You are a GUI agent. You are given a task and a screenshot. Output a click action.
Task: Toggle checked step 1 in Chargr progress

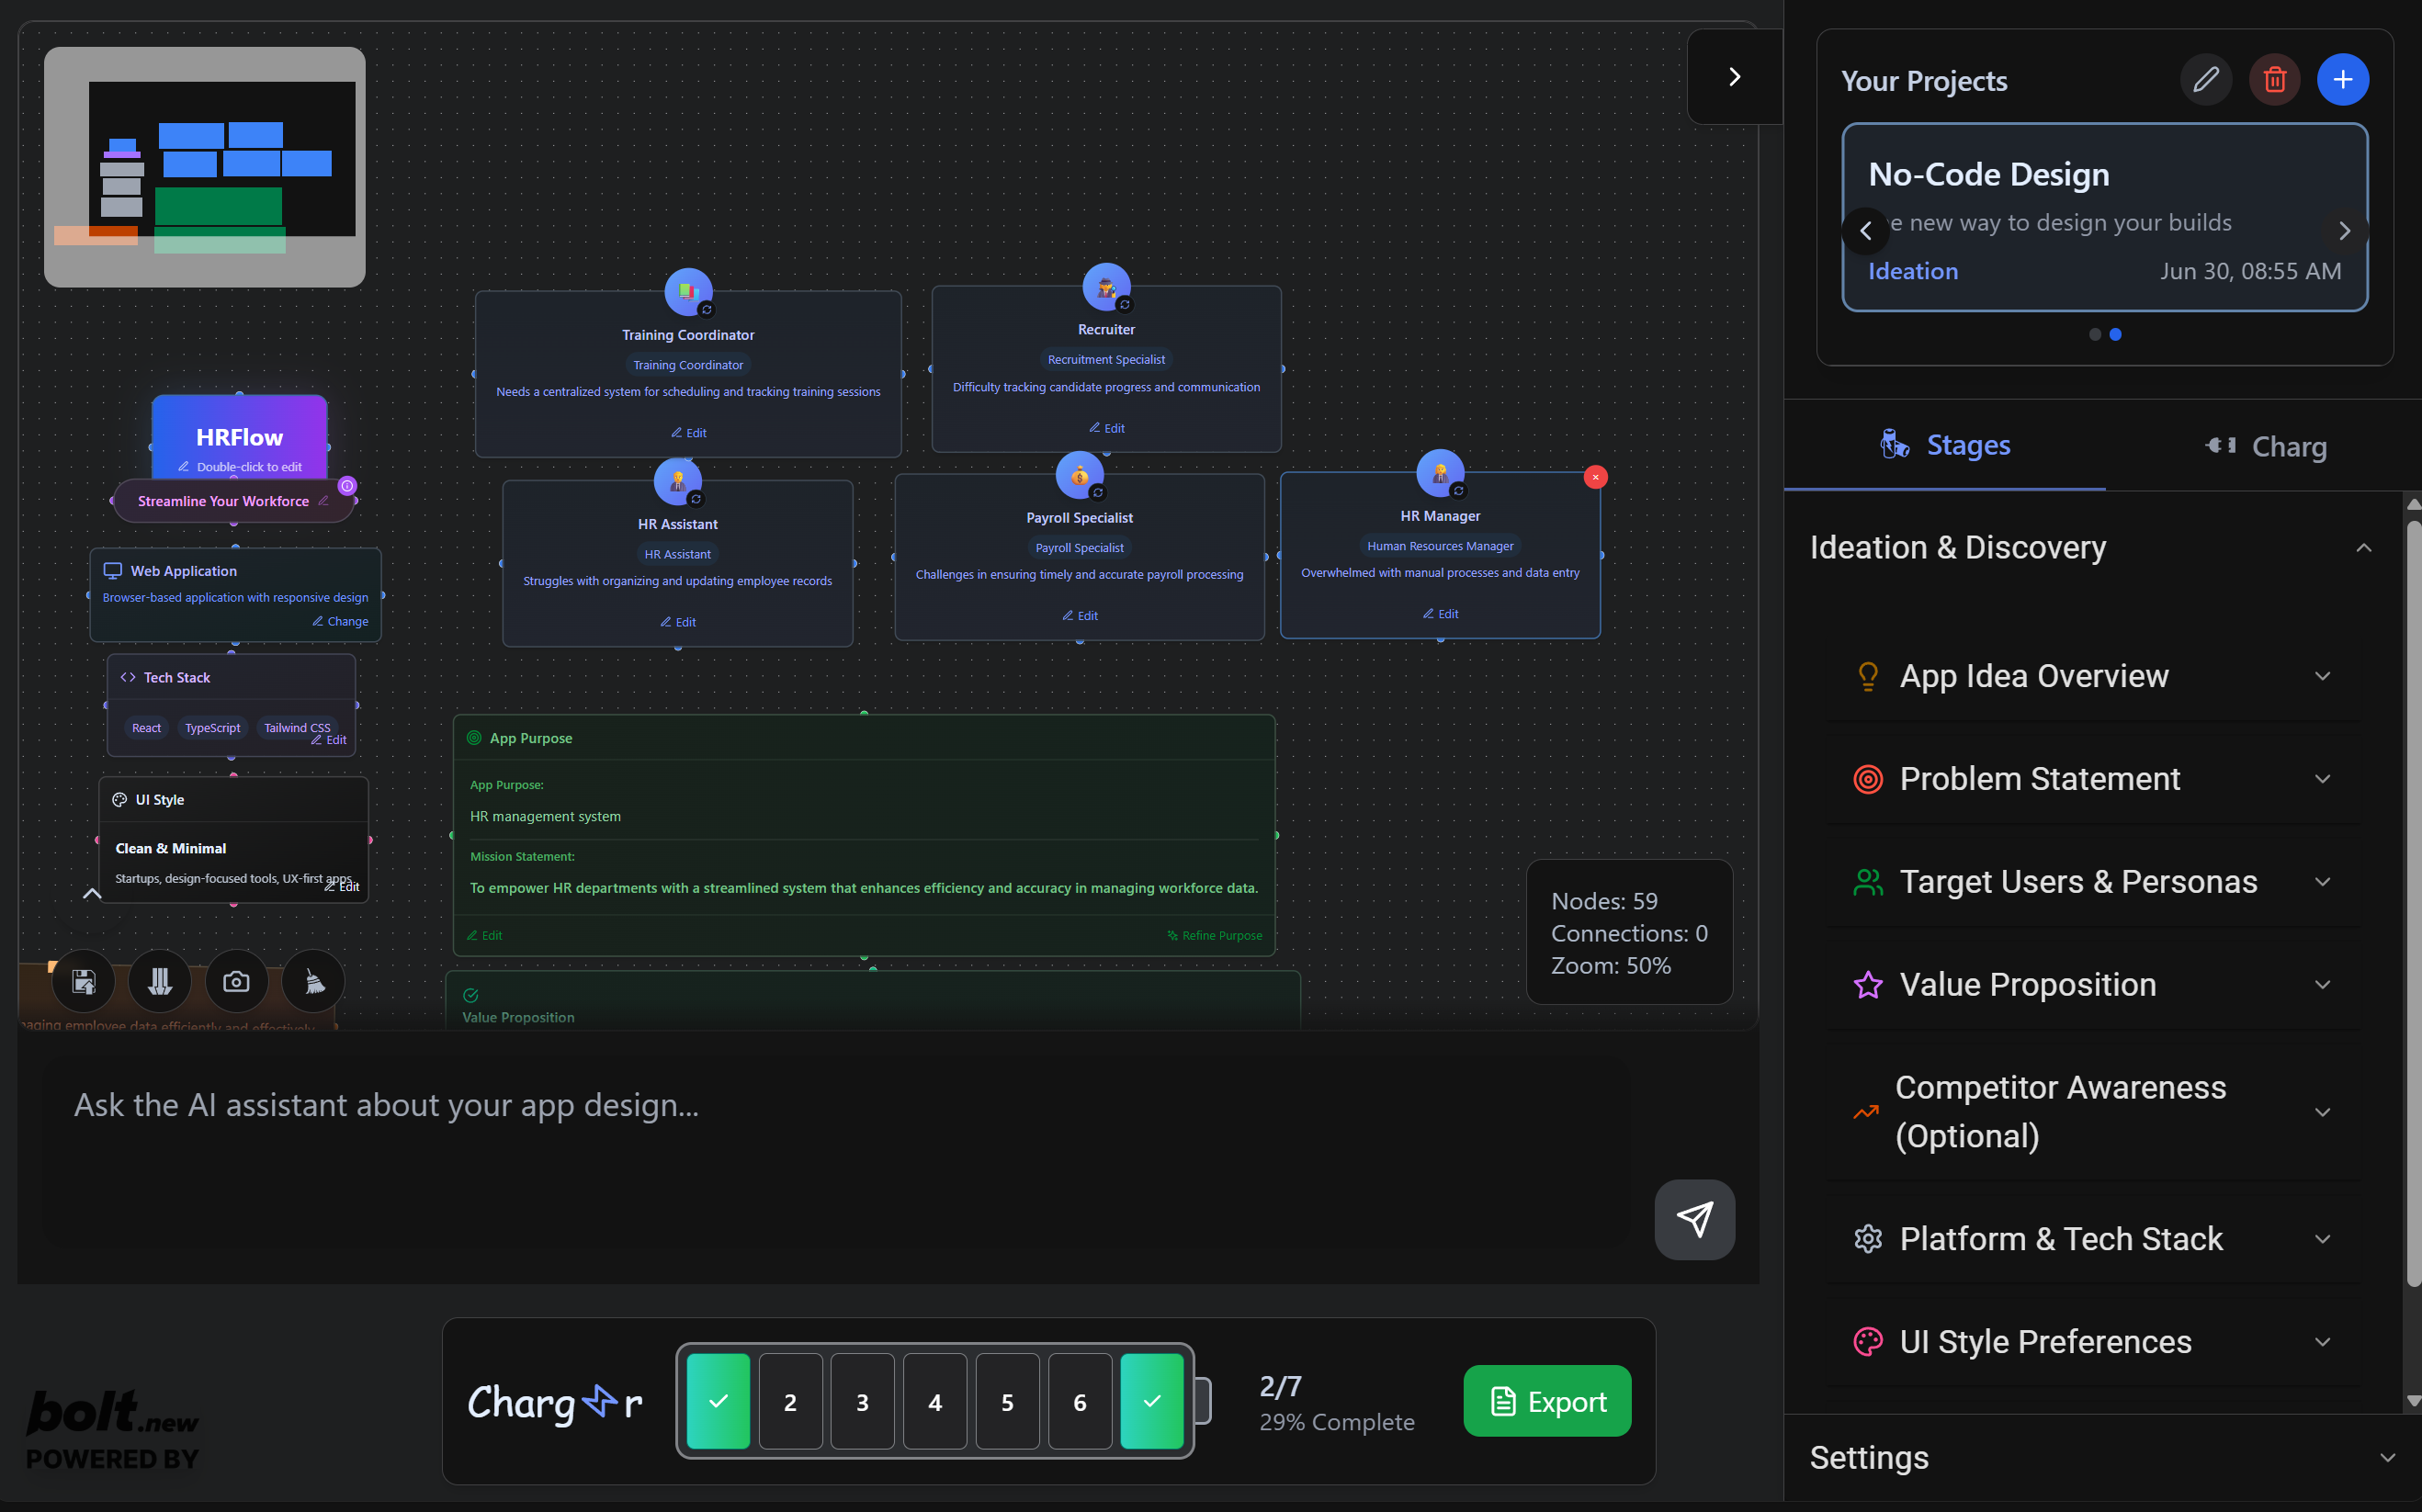click(718, 1401)
